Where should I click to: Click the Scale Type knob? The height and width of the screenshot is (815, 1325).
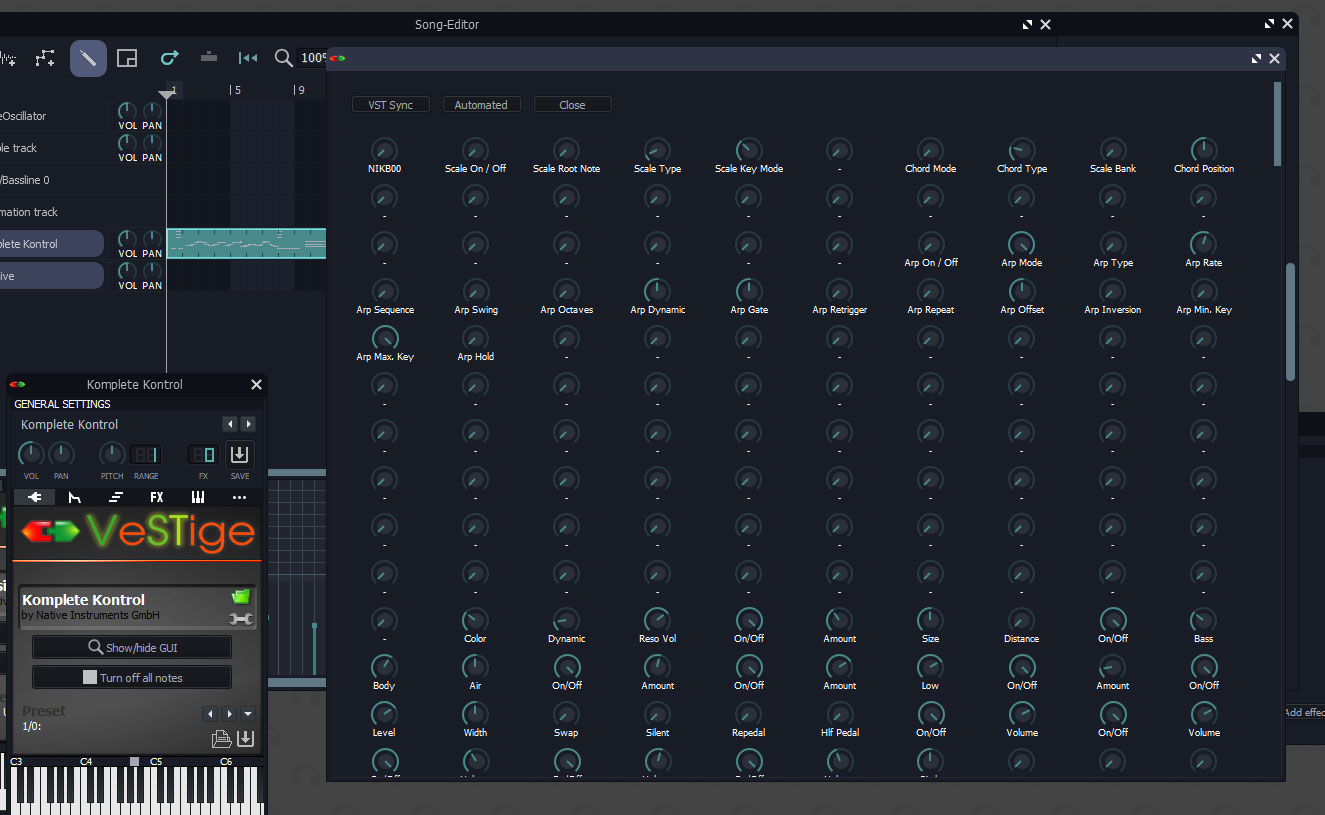[657, 151]
